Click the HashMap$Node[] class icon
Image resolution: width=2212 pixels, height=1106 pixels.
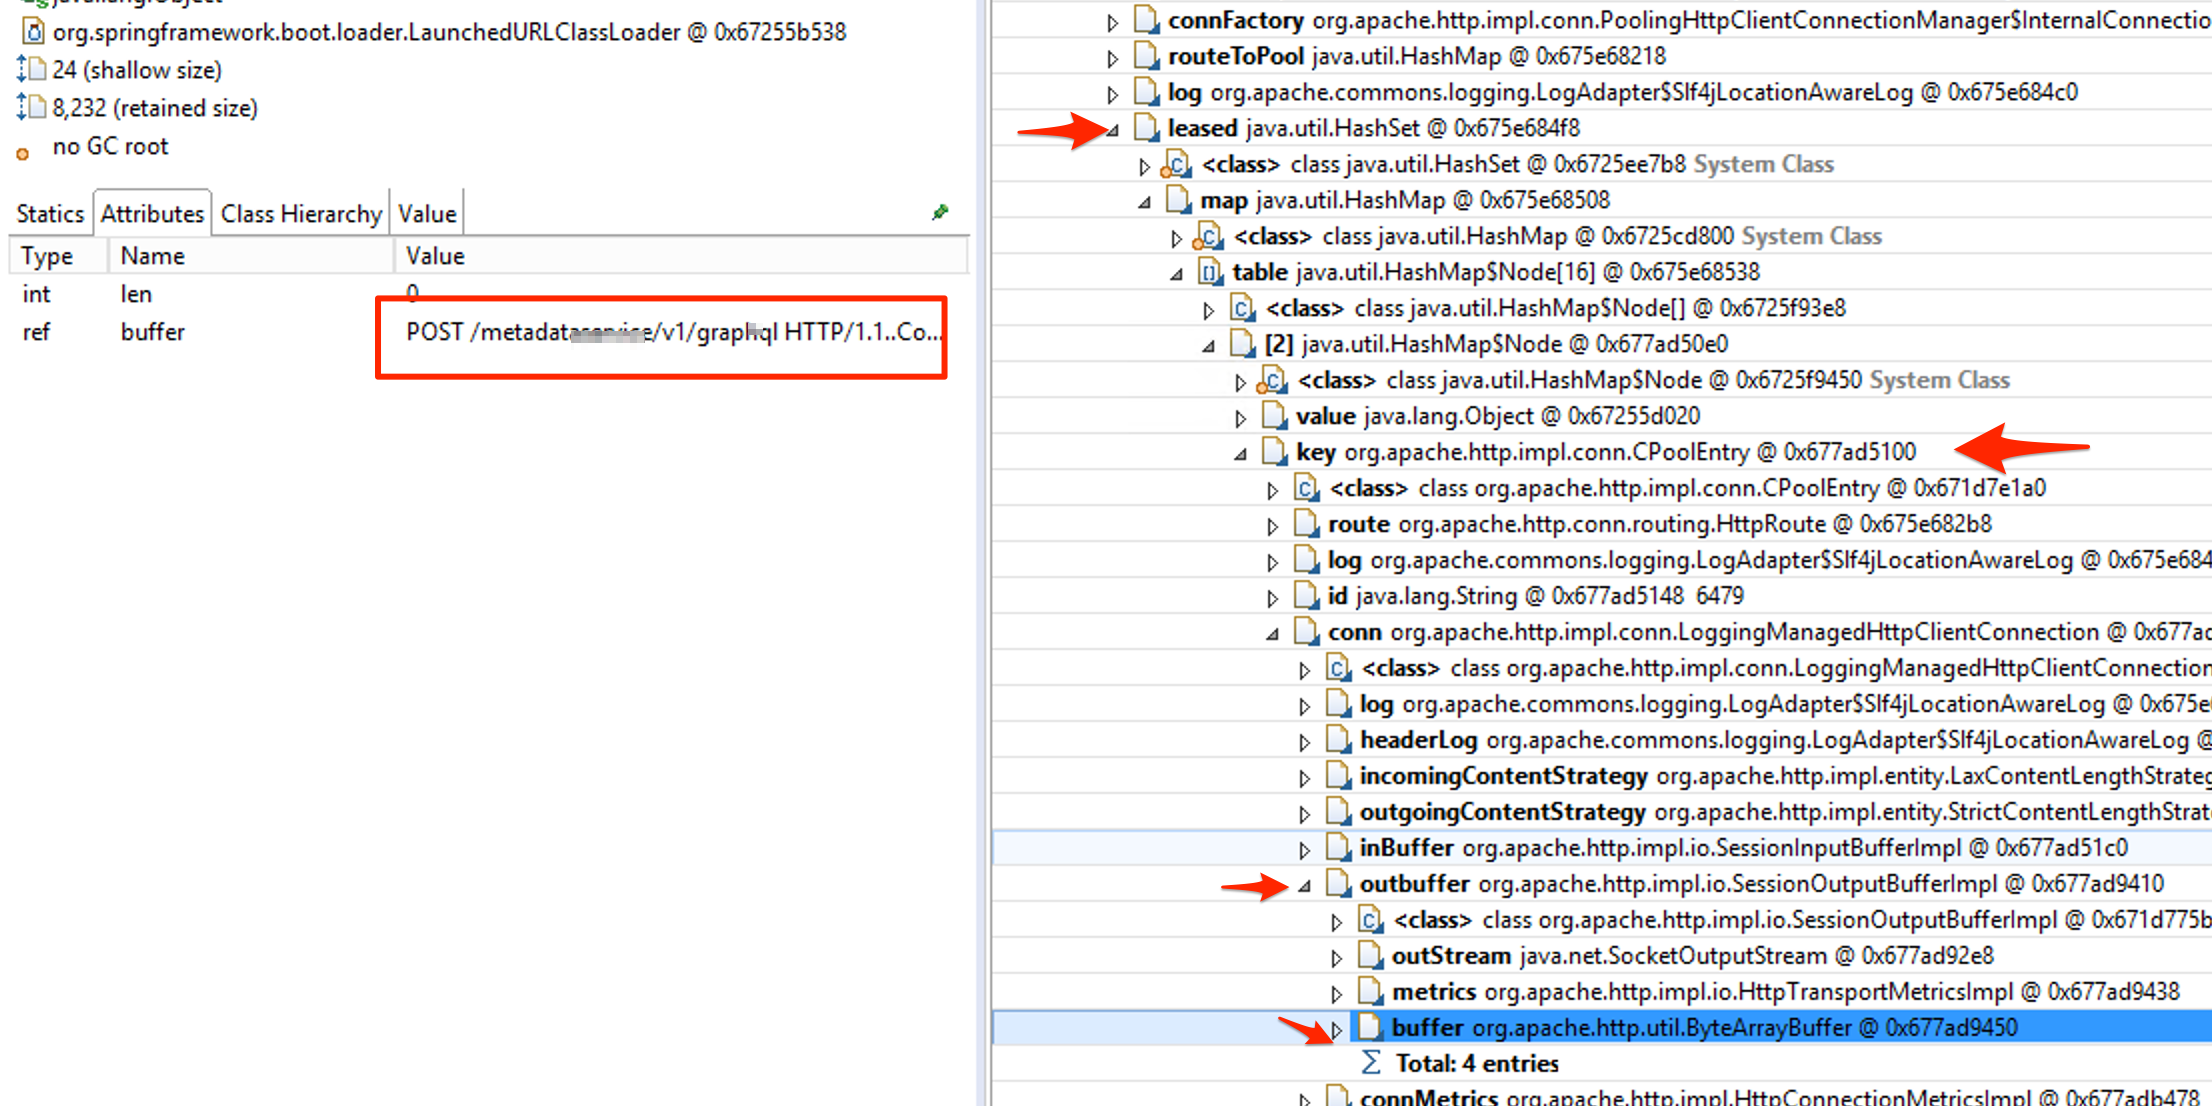point(1242,308)
